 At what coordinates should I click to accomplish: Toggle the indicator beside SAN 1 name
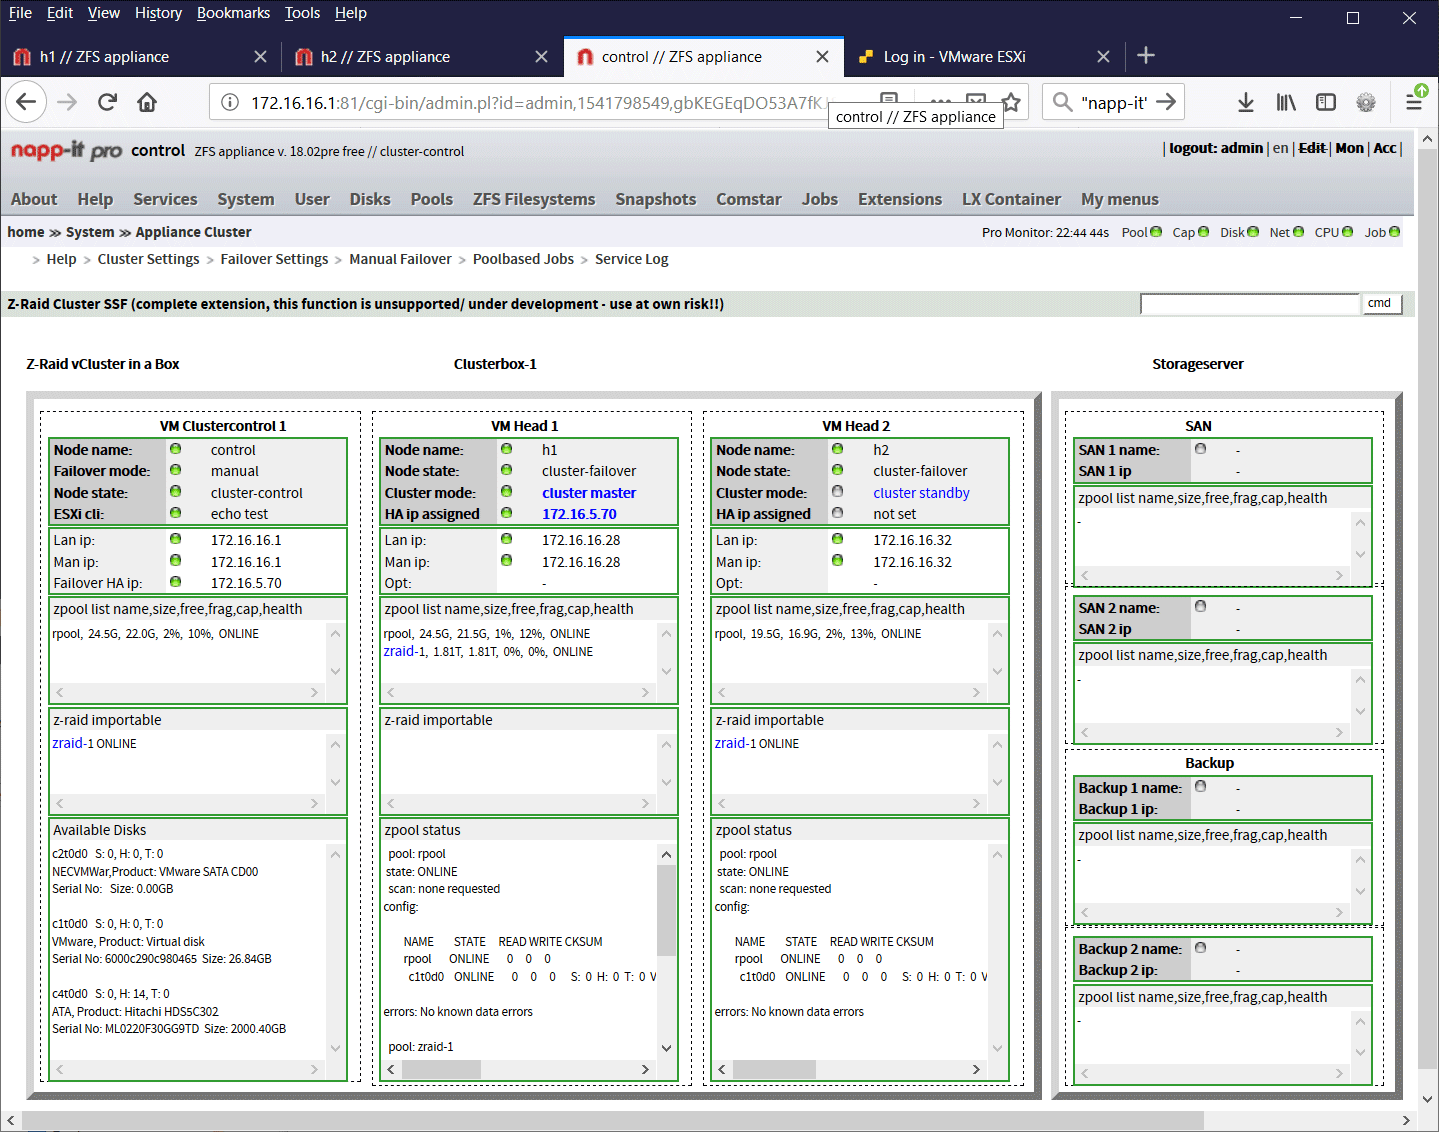pyautogui.click(x=1199, y=449)
